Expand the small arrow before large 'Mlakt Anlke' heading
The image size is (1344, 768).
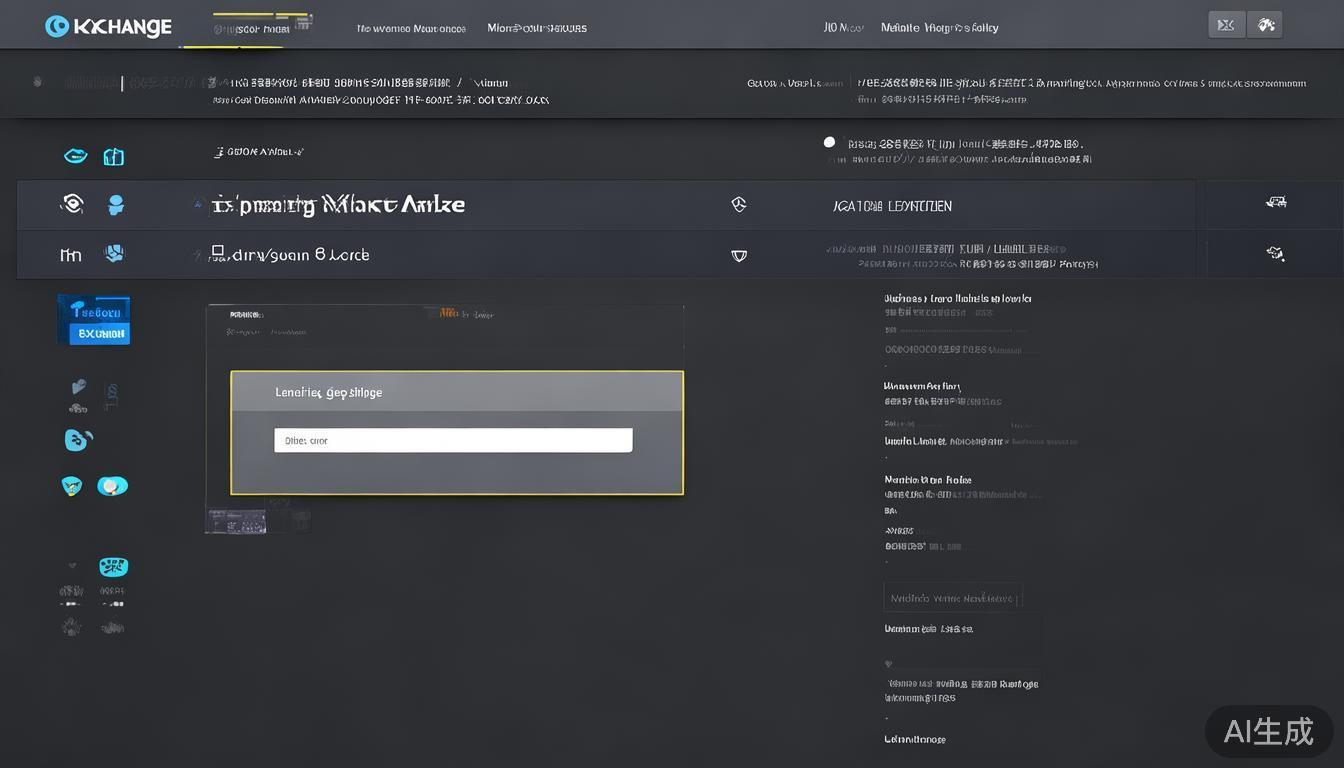click(x=197, y=204)
